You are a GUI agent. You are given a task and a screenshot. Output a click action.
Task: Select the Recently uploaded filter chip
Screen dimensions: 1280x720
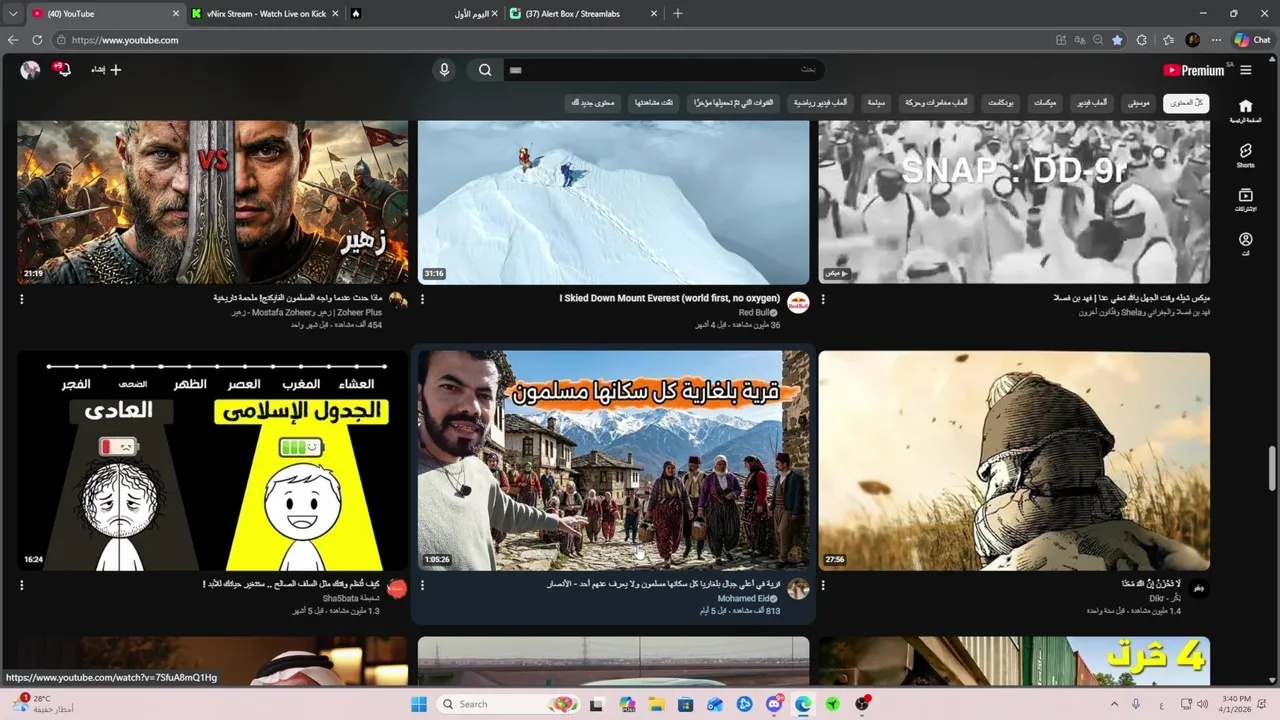point(734,103)
